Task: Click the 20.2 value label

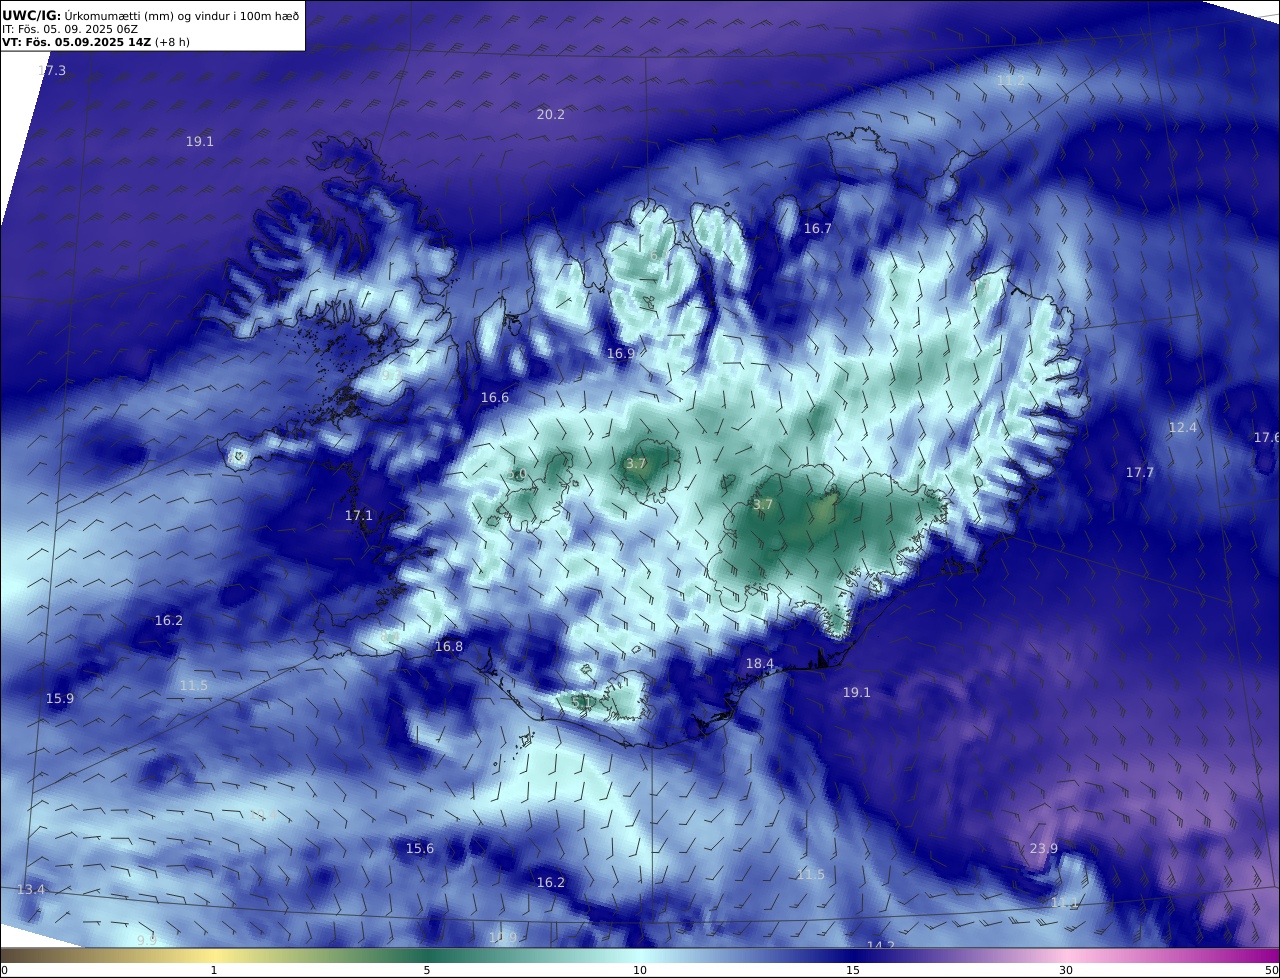Action: [551, 115]
